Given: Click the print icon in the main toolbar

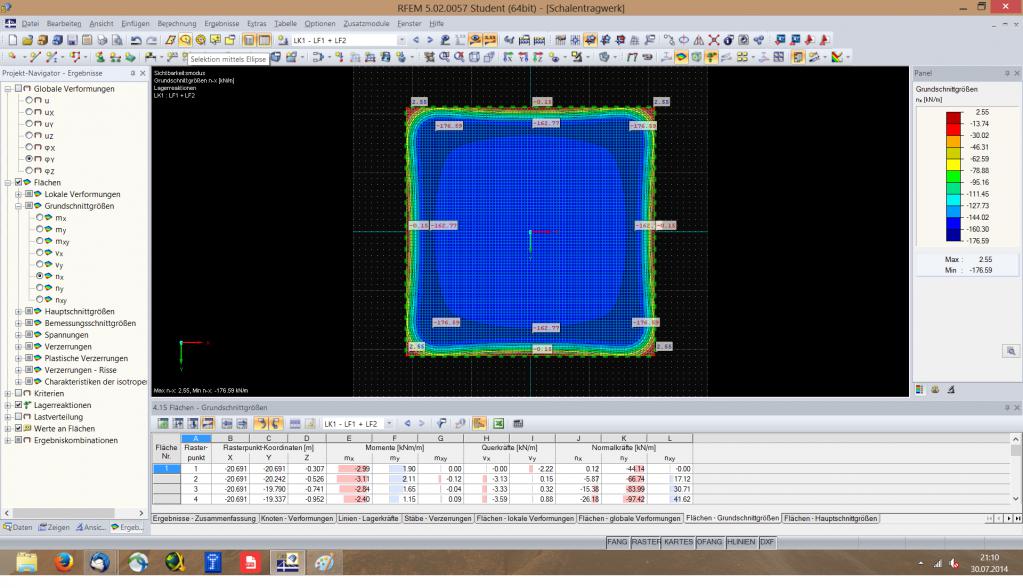Looking at the screenshot, I should pos(102,40).
